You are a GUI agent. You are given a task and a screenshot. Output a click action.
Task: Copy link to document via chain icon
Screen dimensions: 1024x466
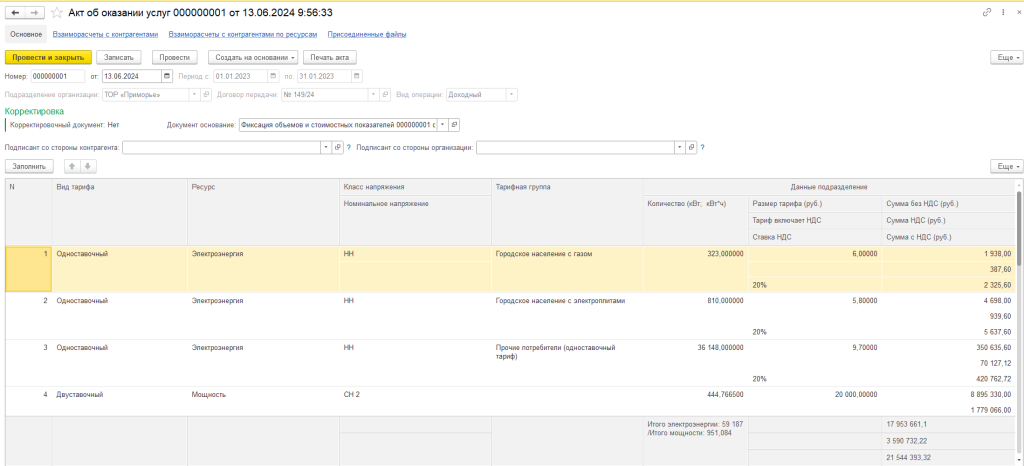[x=988, y=12]
